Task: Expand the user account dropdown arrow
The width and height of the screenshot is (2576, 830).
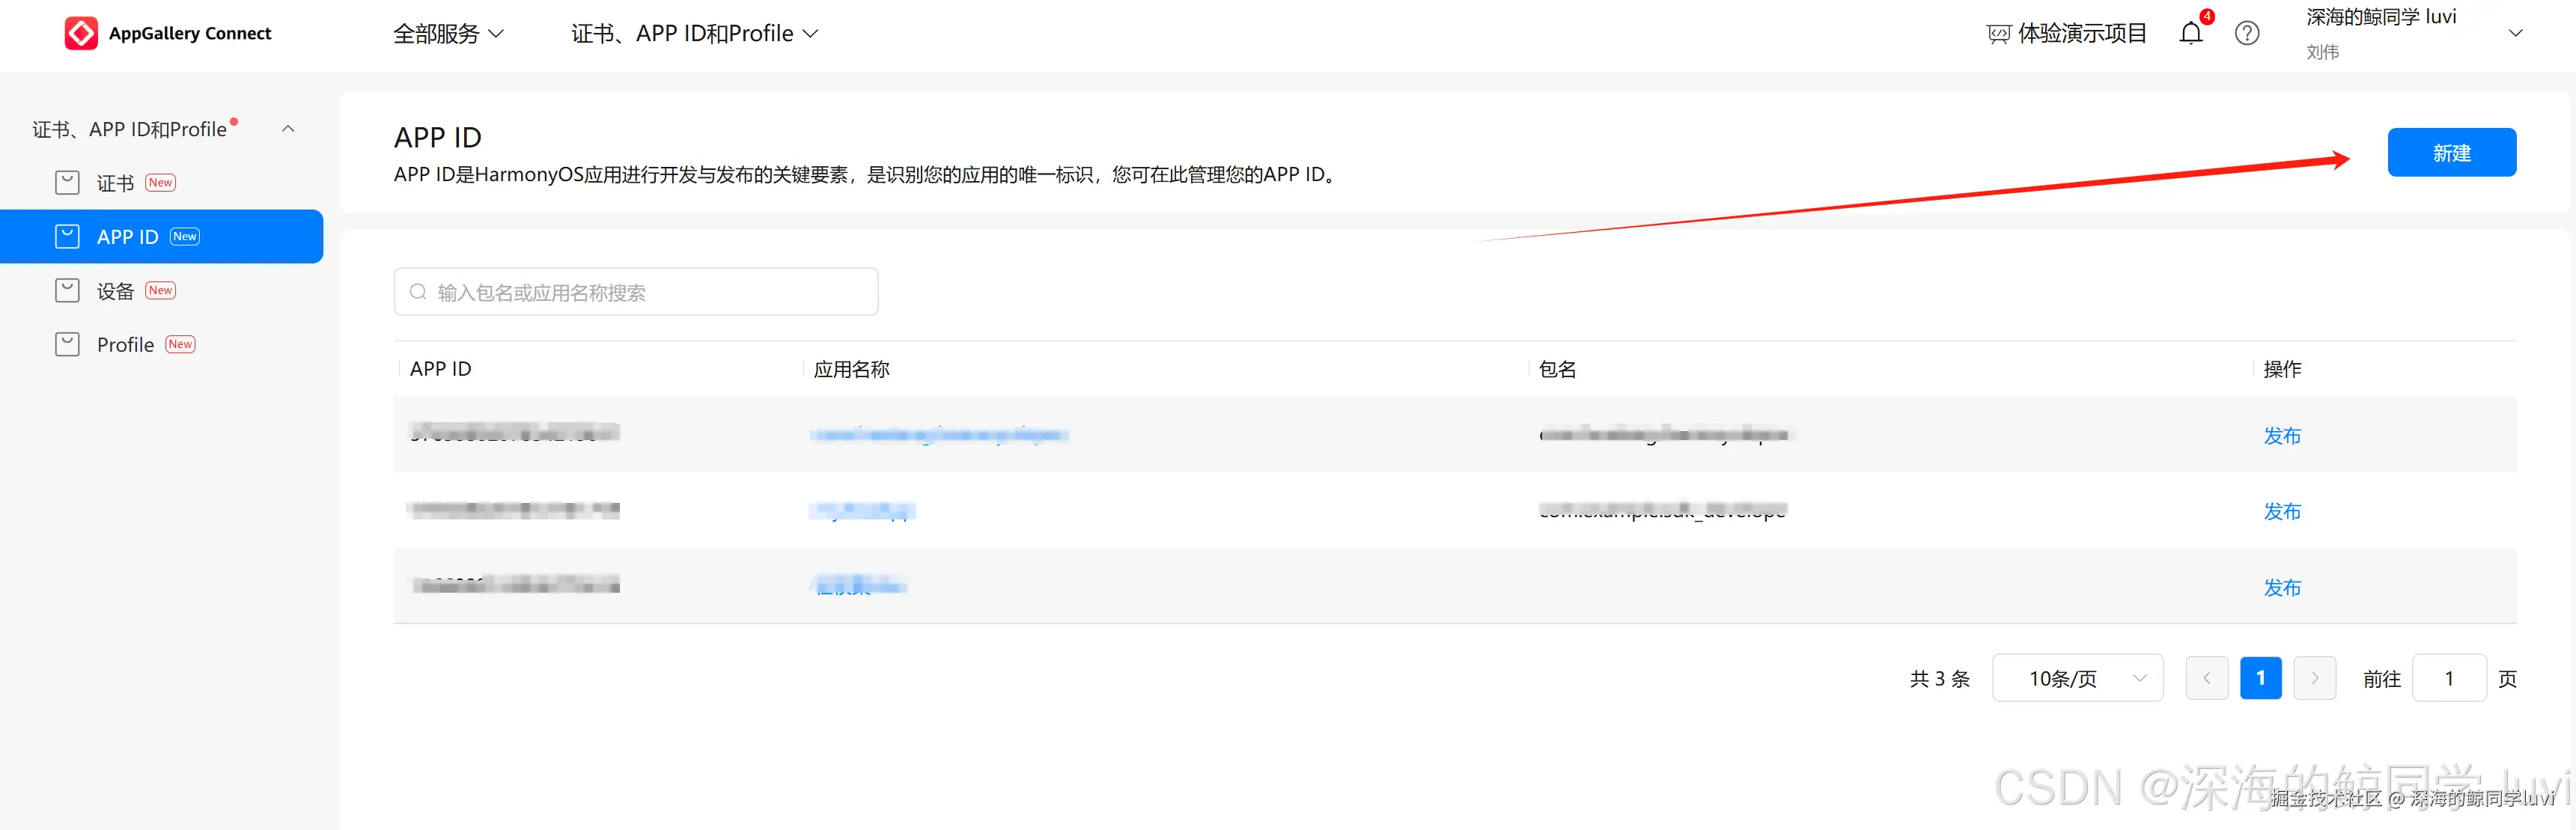Action: point(2516,33)
